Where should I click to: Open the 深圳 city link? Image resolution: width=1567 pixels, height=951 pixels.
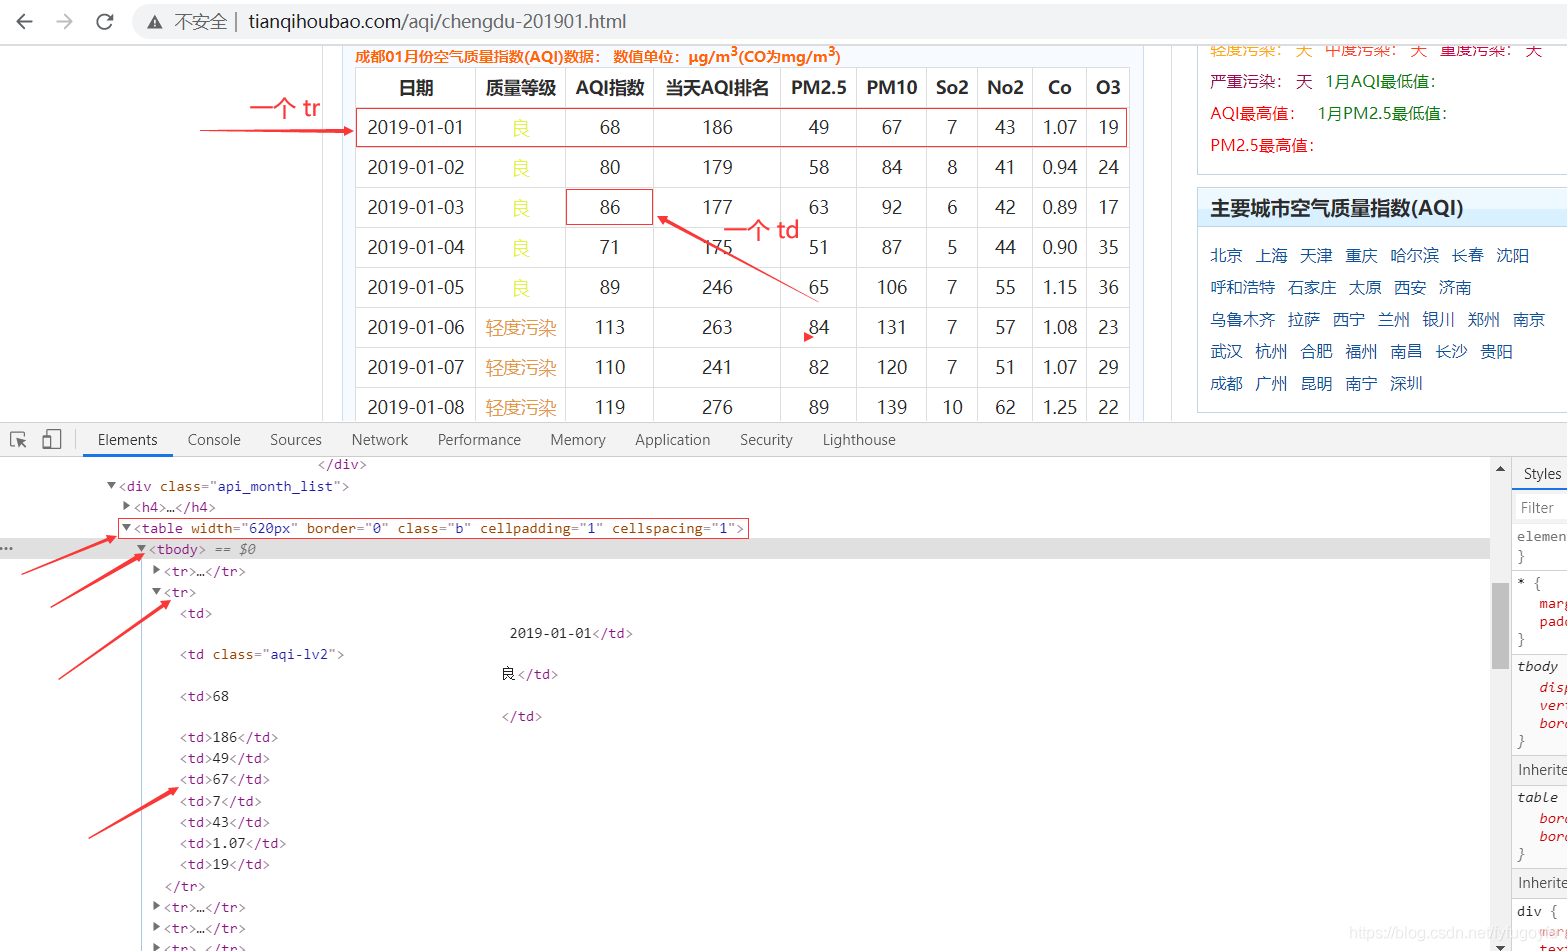point(1406,383)
